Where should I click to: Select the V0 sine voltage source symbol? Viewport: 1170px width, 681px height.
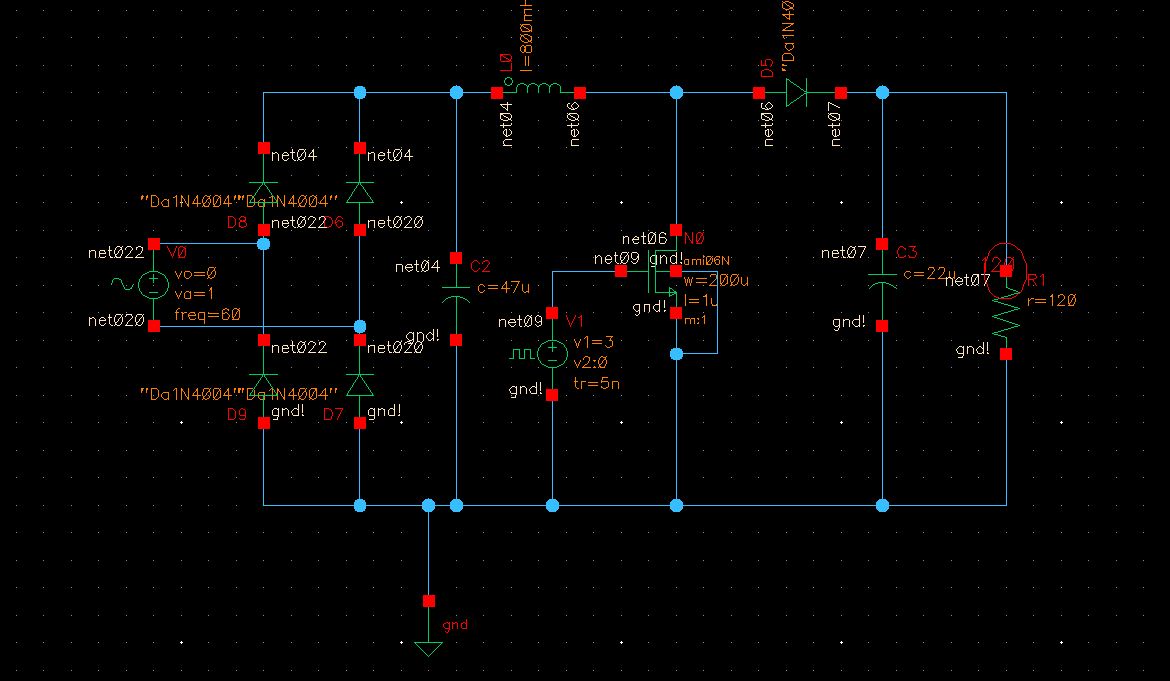[152, 284]
